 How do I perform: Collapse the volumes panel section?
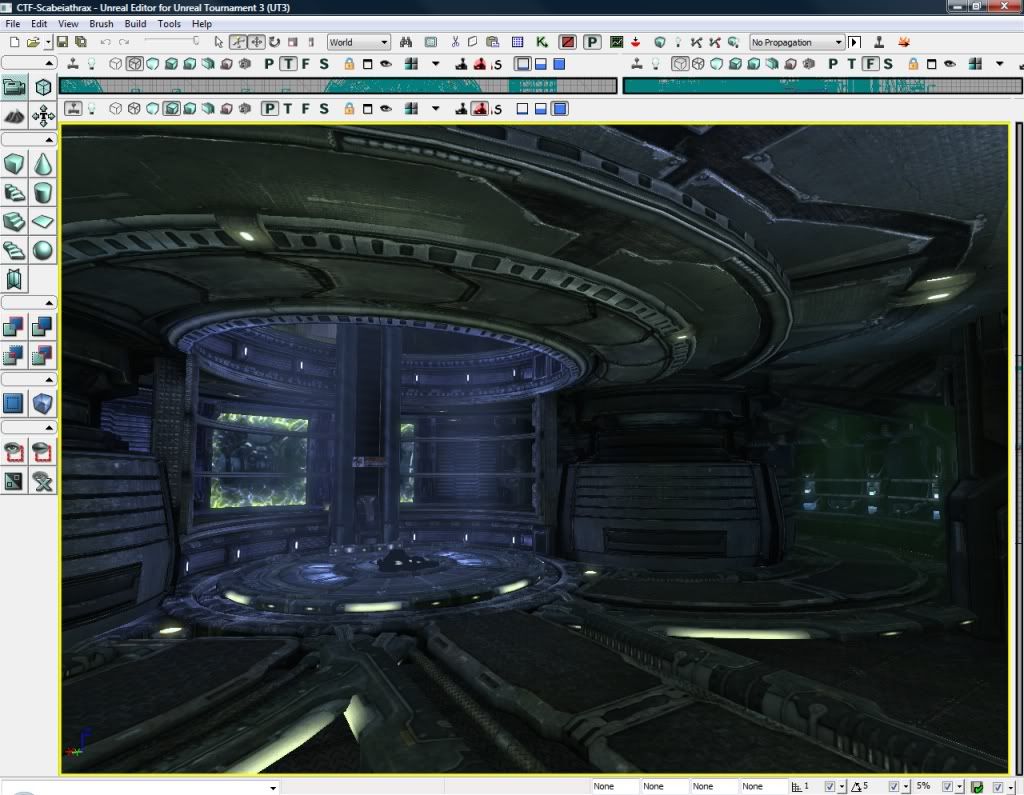pos(29,380)
